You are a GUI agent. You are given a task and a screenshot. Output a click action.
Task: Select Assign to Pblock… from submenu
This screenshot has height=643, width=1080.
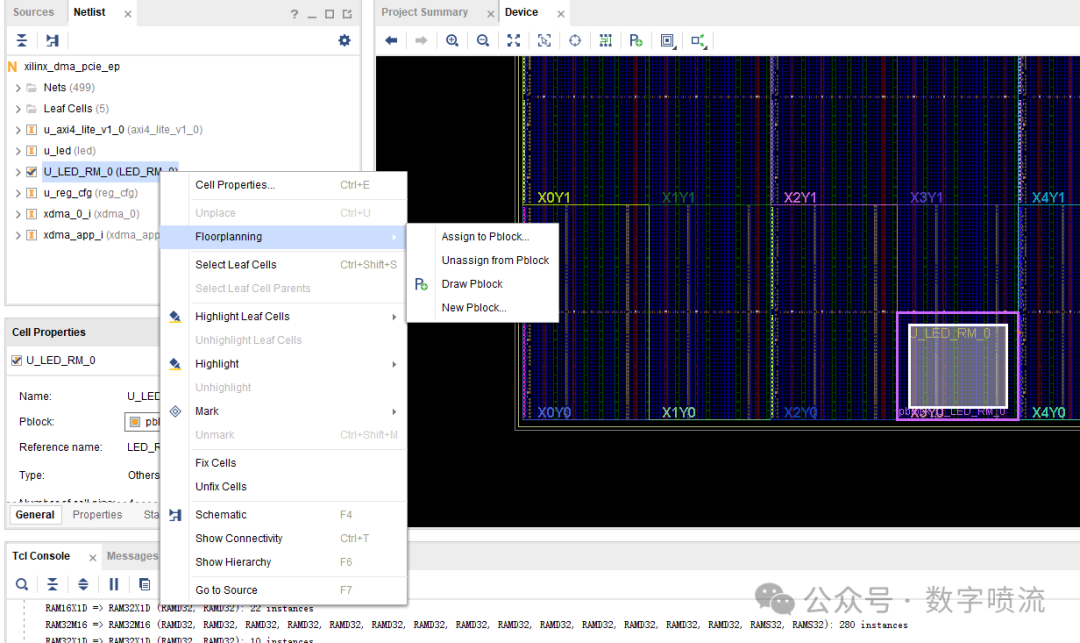(x=485, y=237)
